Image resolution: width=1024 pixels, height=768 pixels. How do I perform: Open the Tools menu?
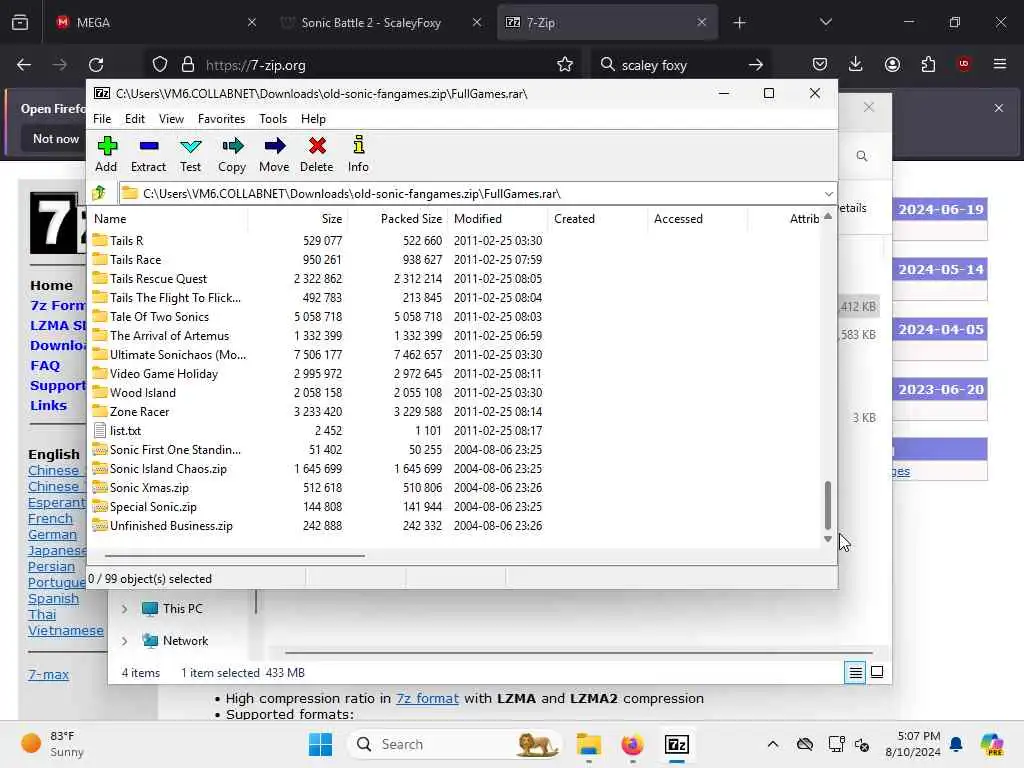[273, 119]
